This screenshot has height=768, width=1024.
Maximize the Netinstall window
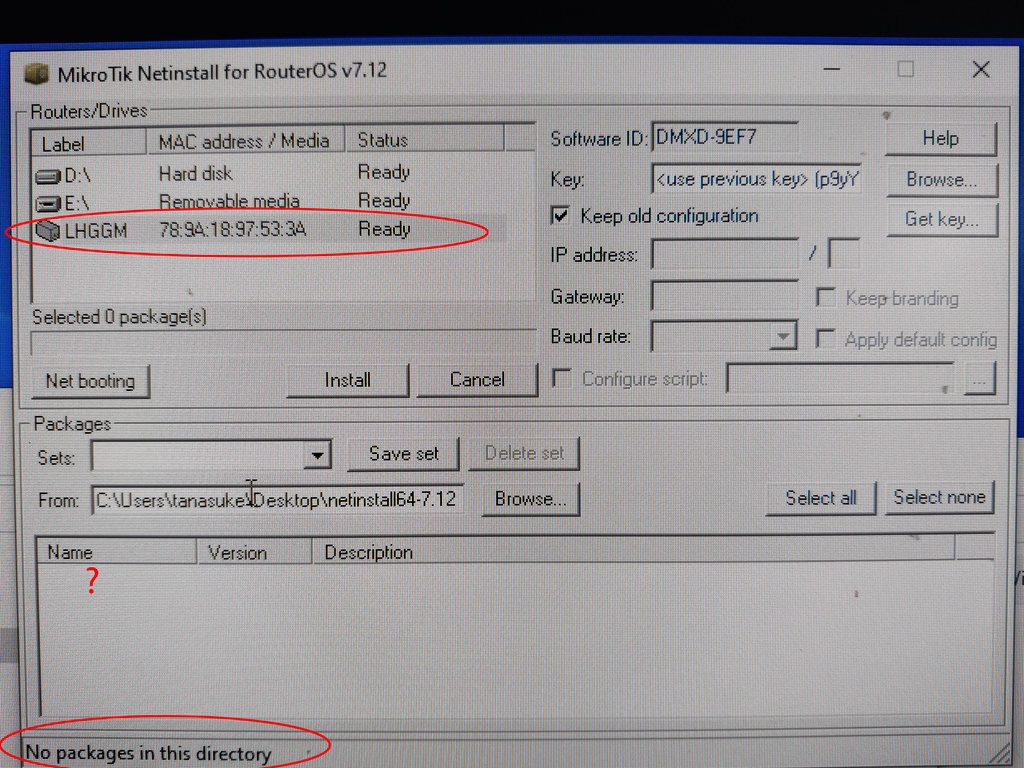coord(905,69)
